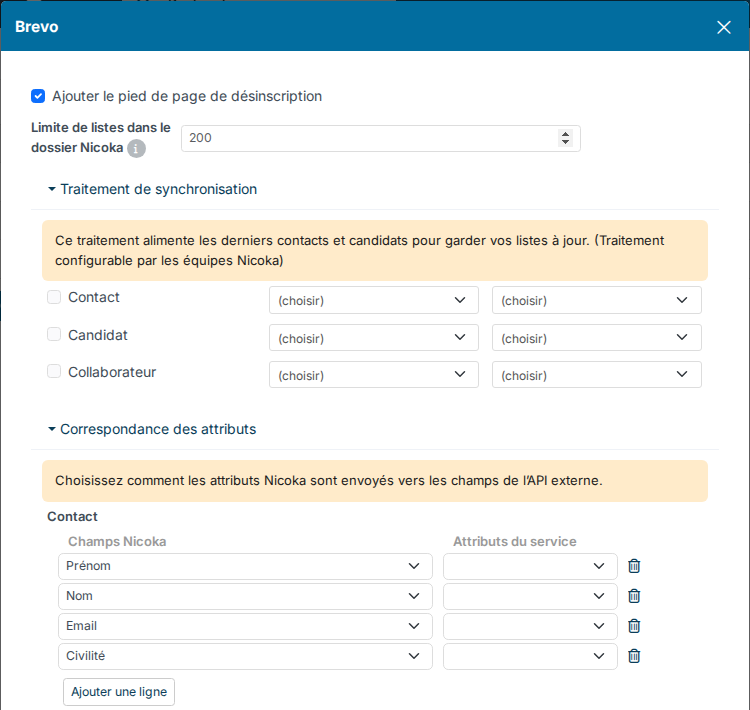
Task: Click Ajouter une ligne button
Action: (x=119, y=692)
